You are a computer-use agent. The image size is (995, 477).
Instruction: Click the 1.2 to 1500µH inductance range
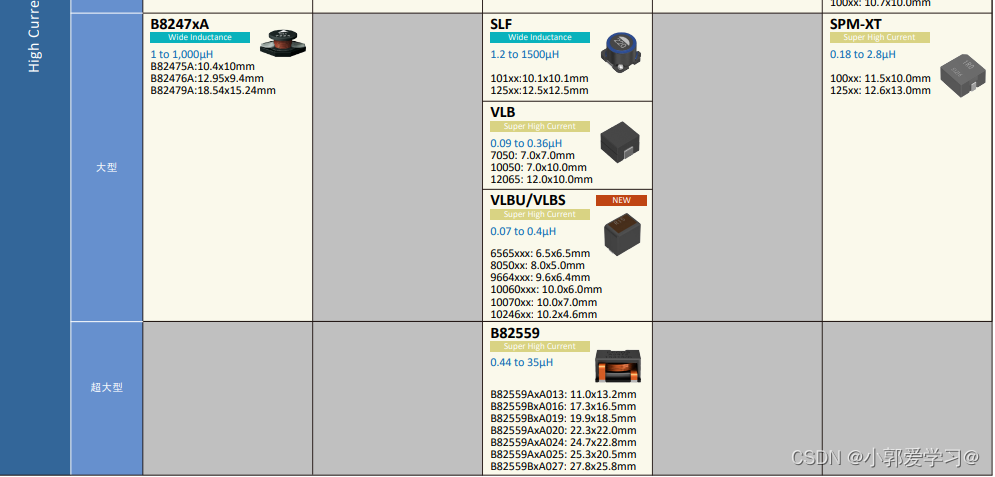[525, 55]
